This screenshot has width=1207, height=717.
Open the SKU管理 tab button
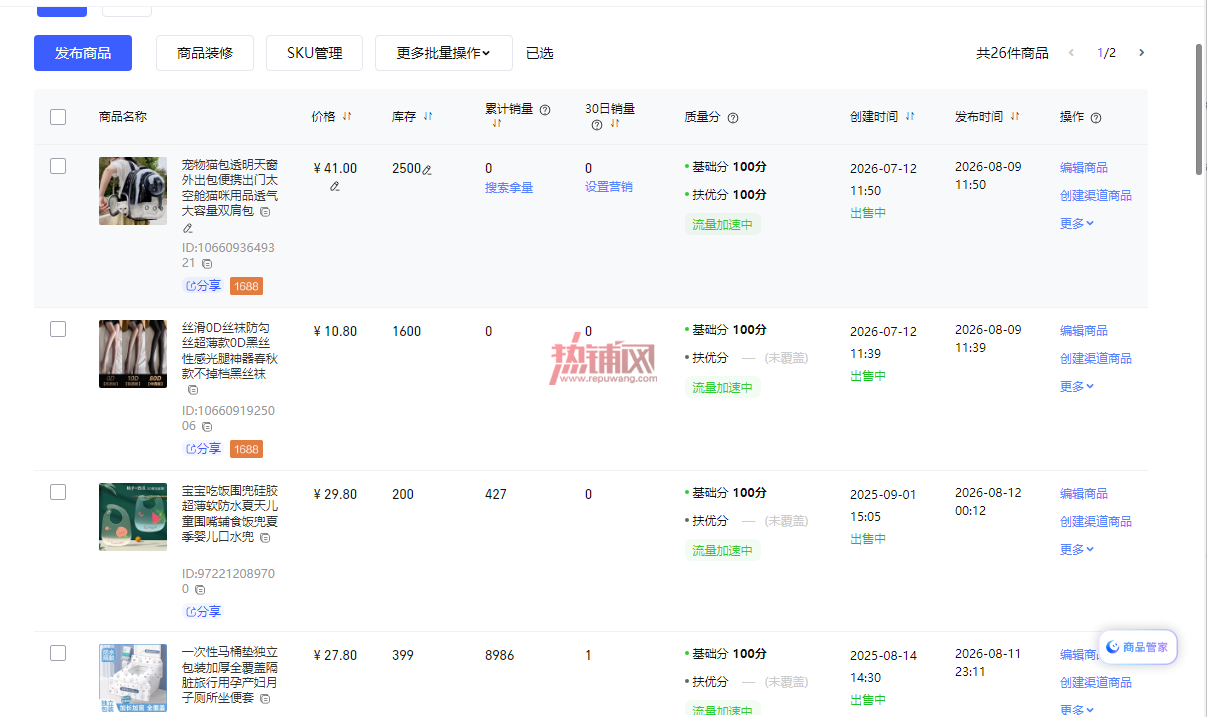[x=314, y=53]
